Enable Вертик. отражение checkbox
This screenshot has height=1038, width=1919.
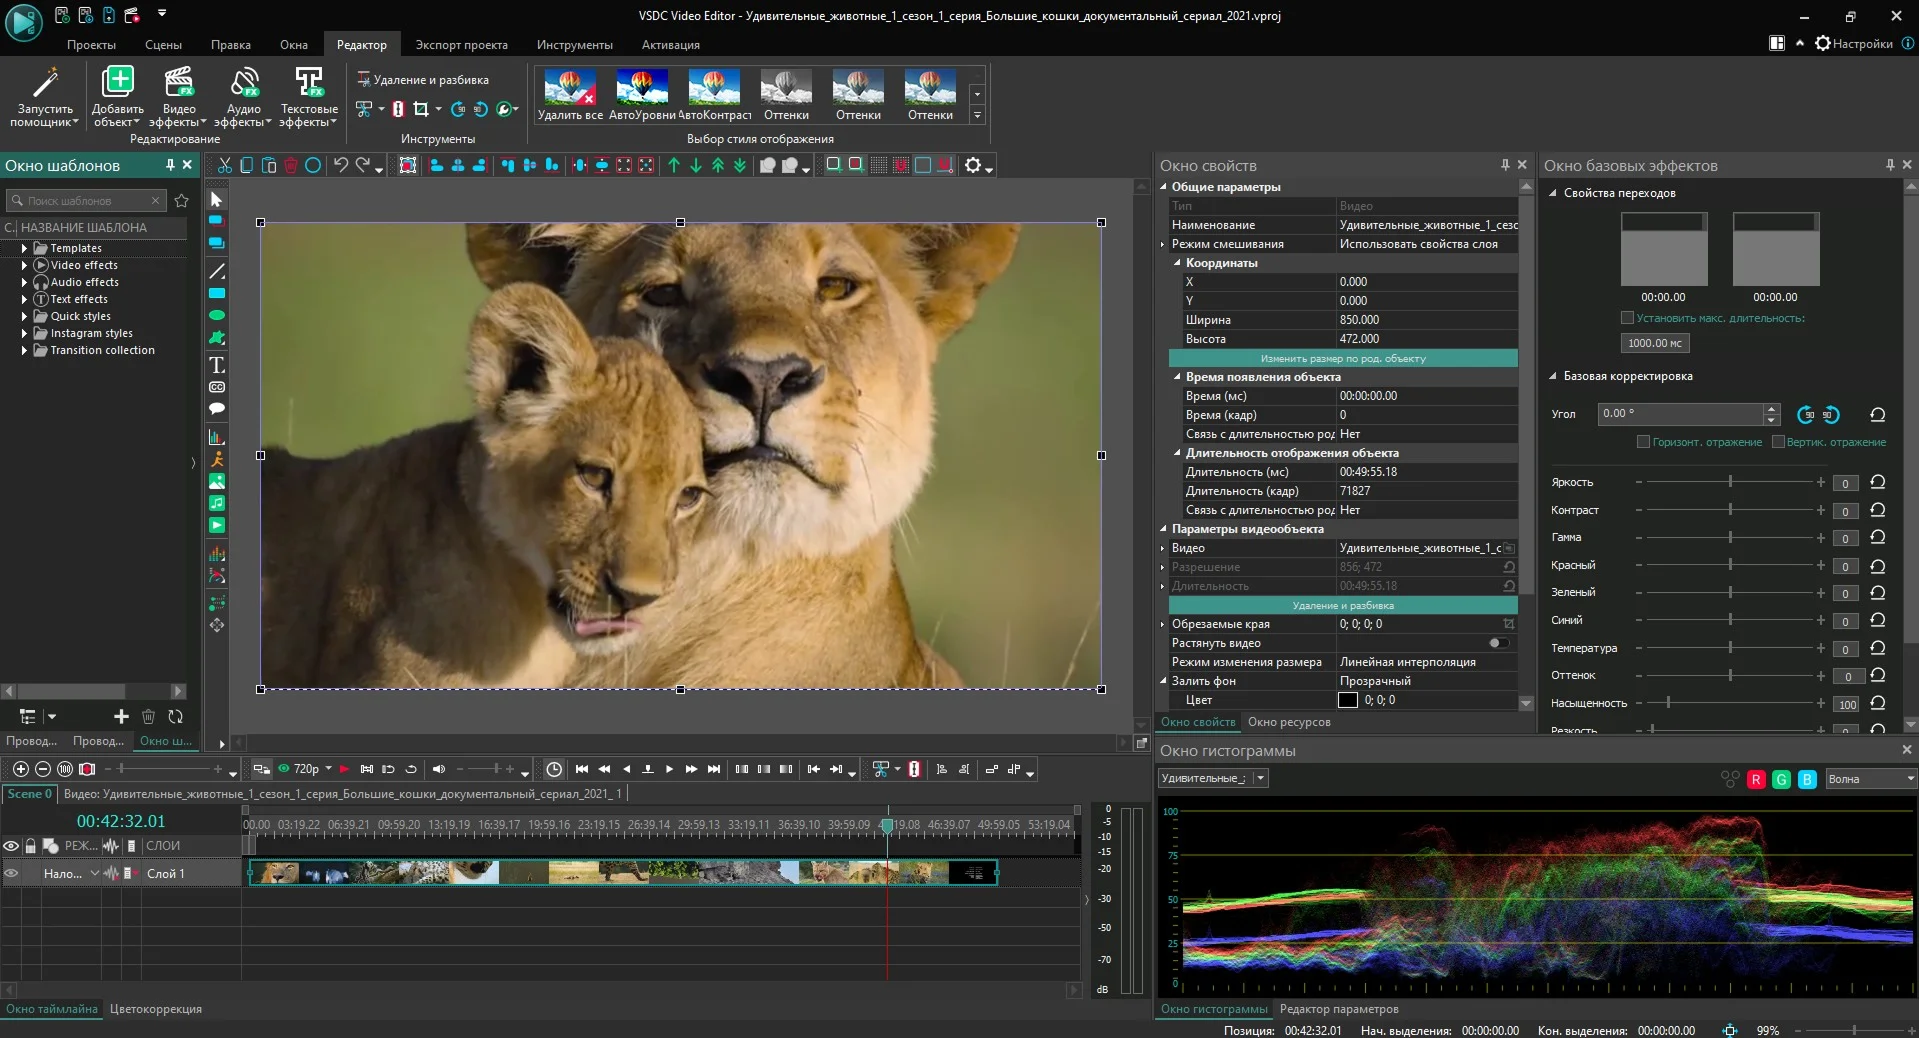(x=1778, y=442)
